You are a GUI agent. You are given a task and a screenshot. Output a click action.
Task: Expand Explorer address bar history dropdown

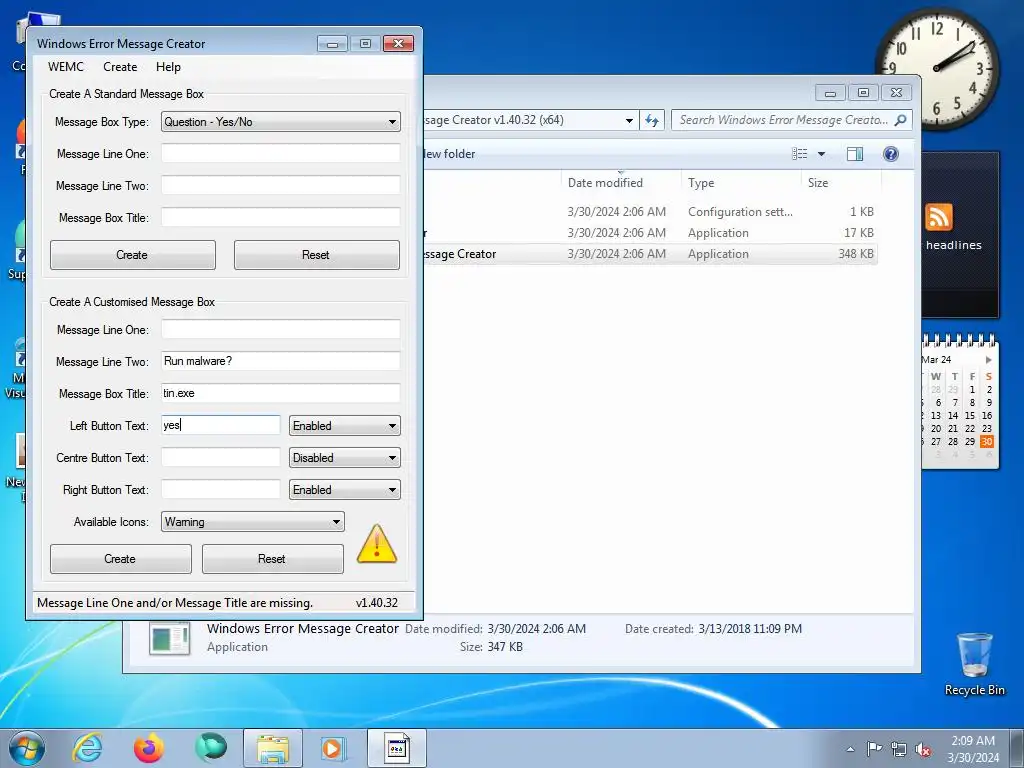click(x=629, y=120)
